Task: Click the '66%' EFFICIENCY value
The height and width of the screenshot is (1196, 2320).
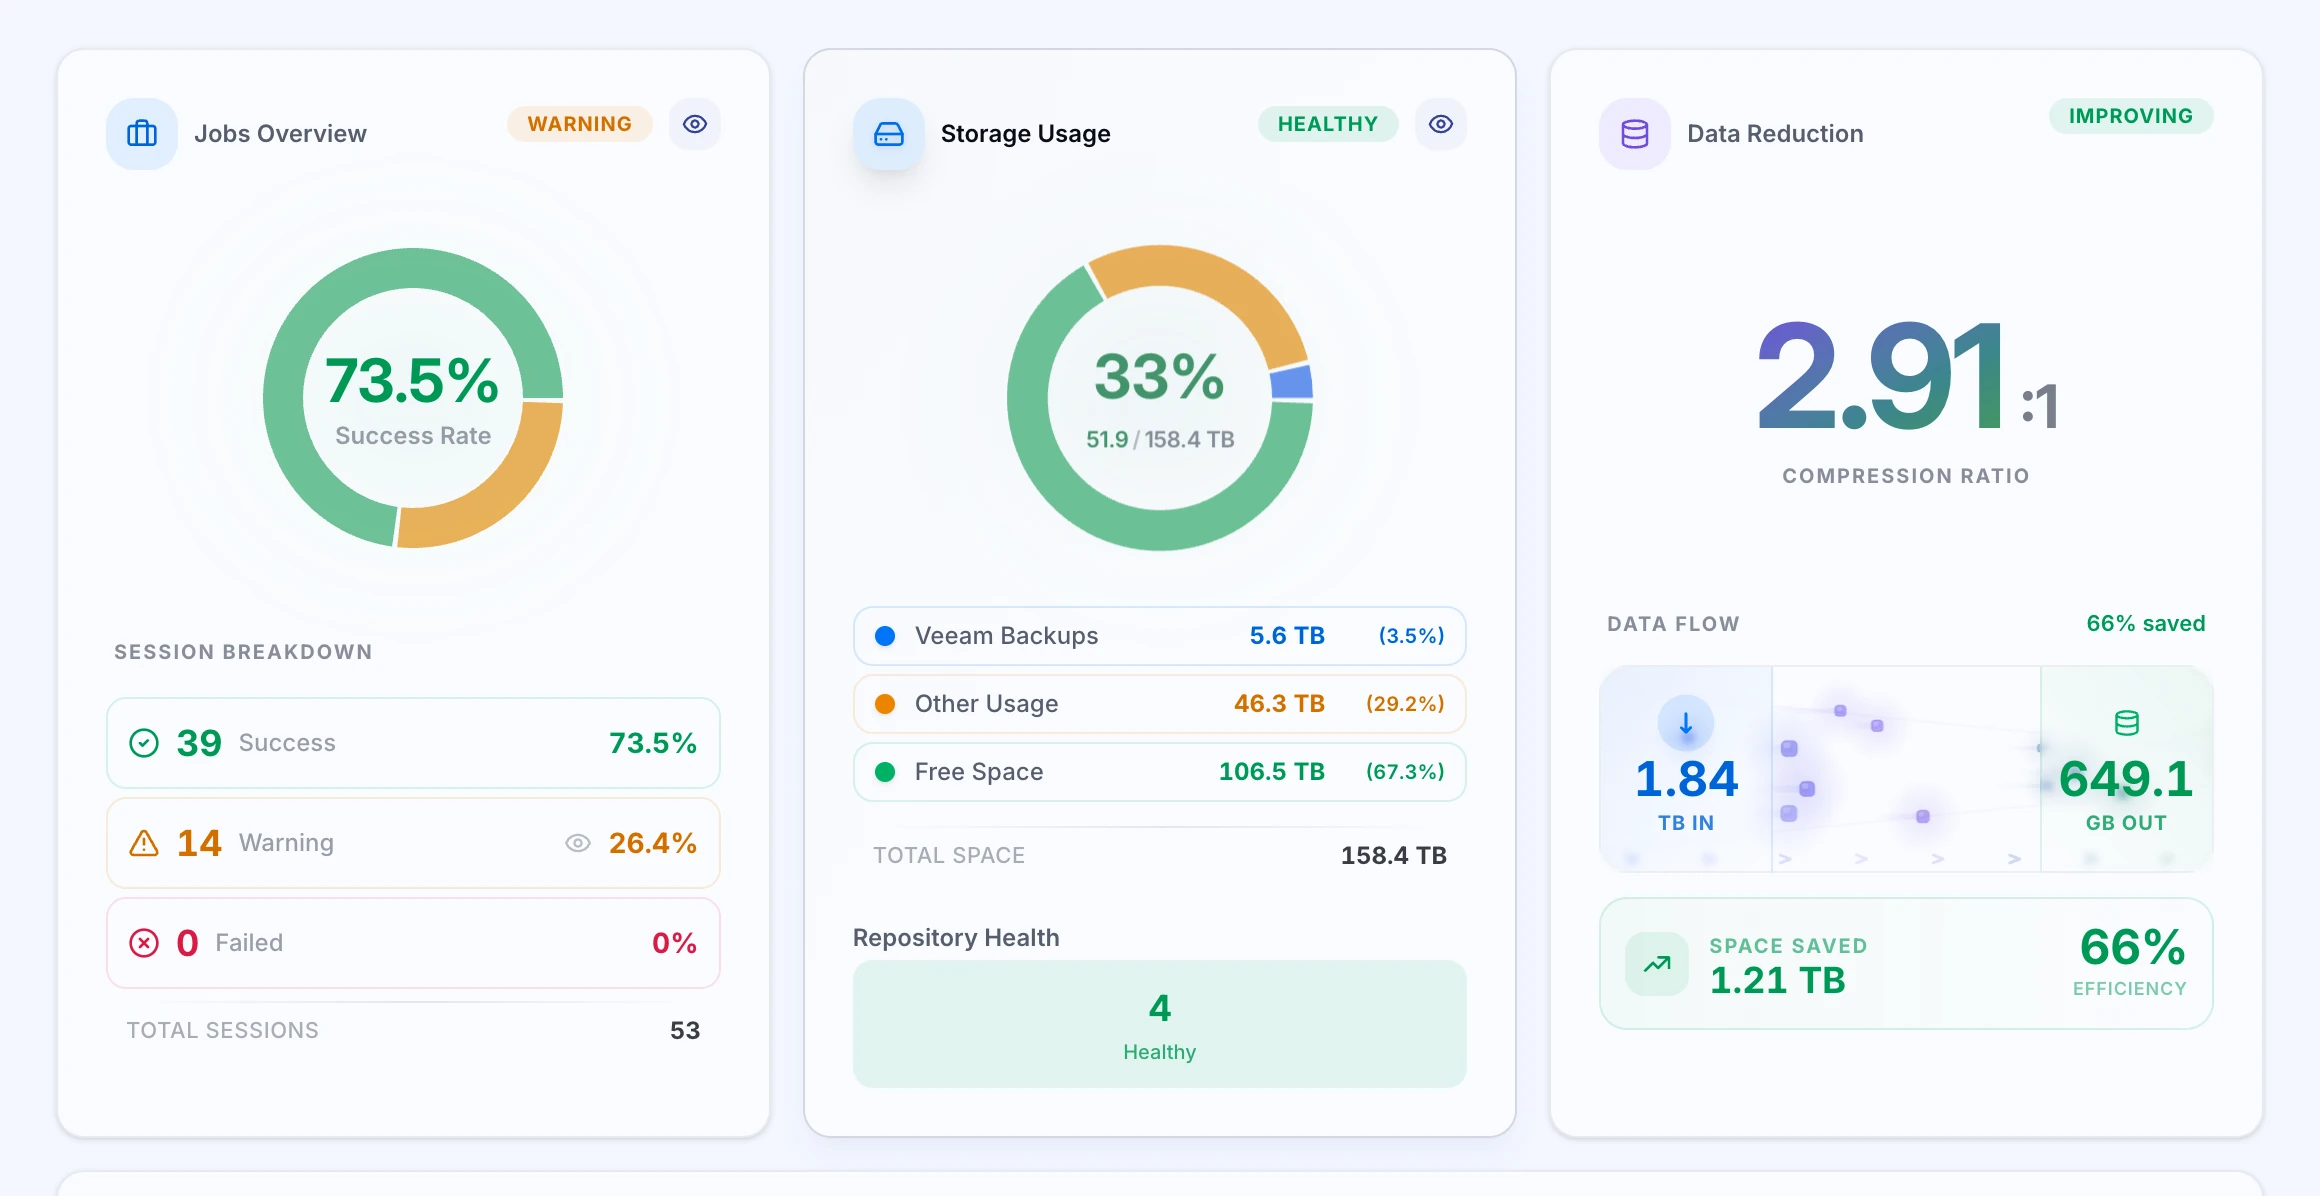Action: (2132, 947)
